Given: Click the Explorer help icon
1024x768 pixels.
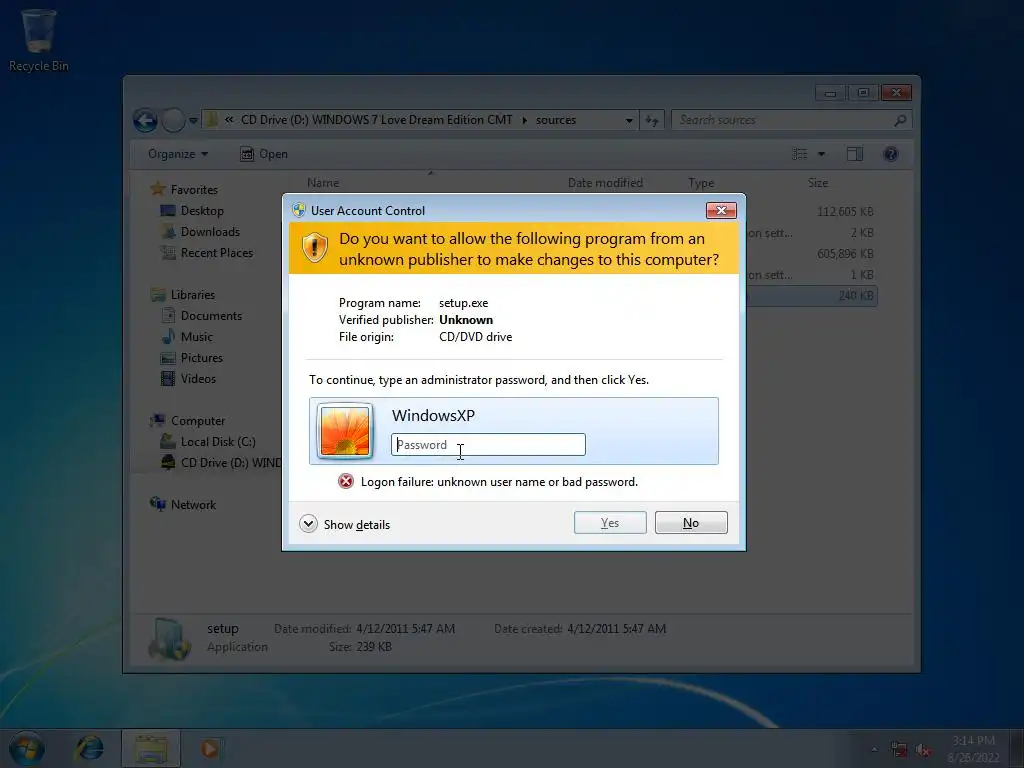Looking at the screenshot, I should pos(891,154).
